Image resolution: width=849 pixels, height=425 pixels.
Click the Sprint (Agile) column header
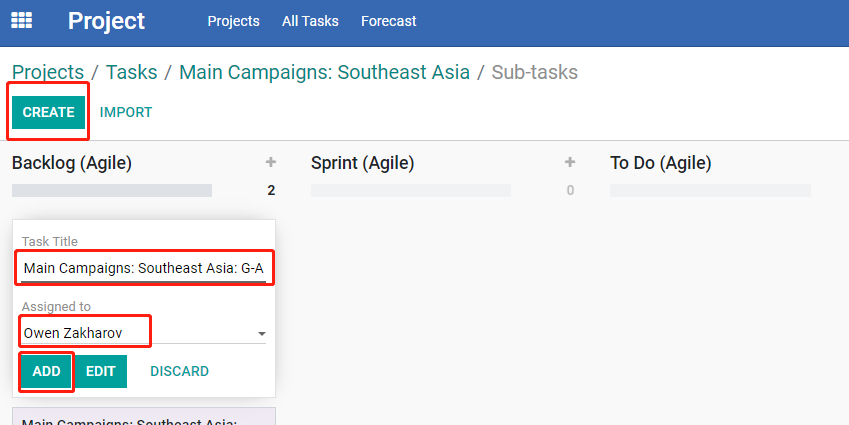[x=362, y=163]
